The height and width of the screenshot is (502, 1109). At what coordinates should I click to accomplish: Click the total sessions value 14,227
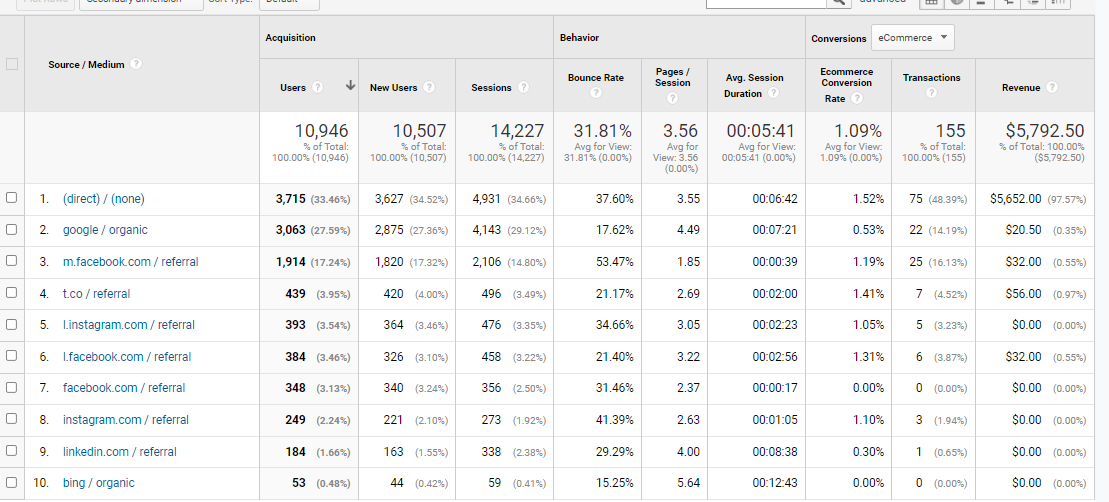(x=518, y=131)
